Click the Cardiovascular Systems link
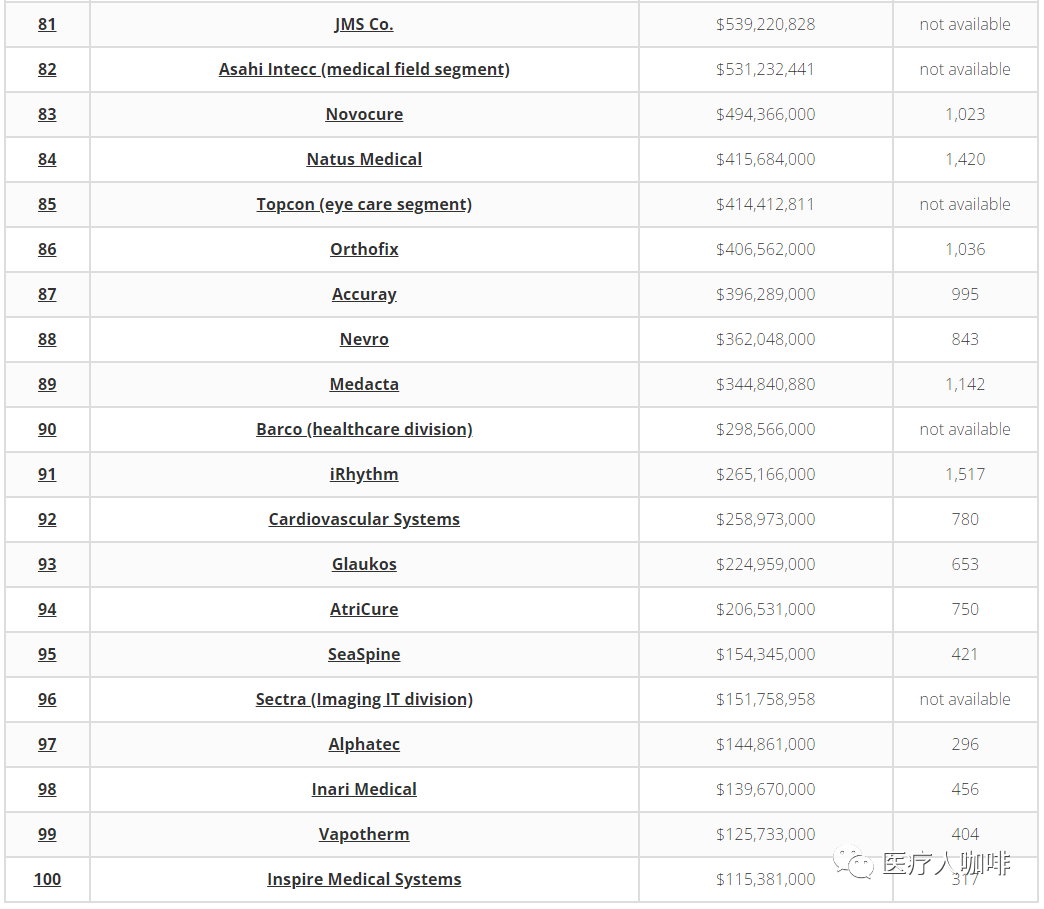Viewport: 1044px width, 909px height. 364,519
